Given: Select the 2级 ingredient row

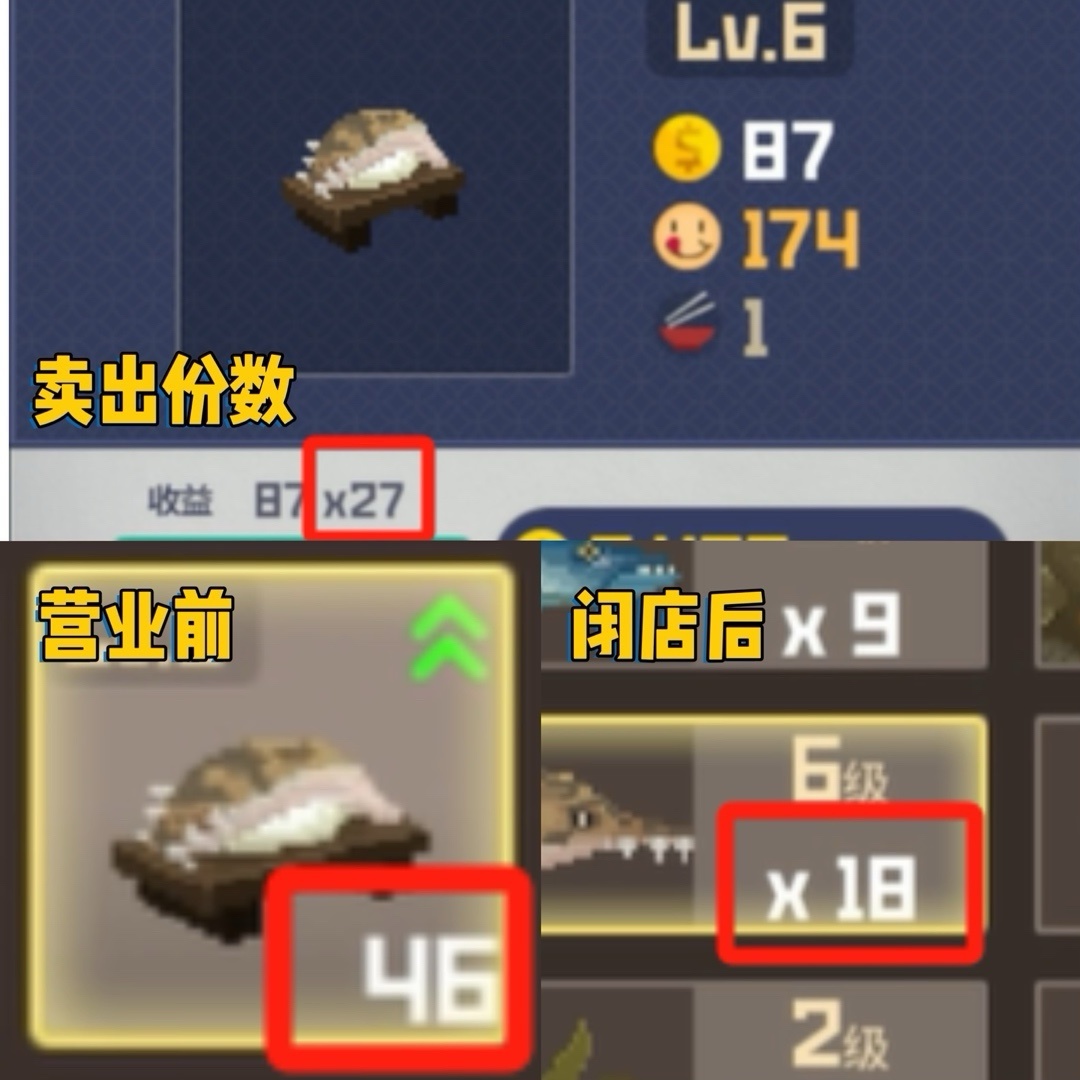Looking at the screenshot, I should click(x=763, y=1032).
